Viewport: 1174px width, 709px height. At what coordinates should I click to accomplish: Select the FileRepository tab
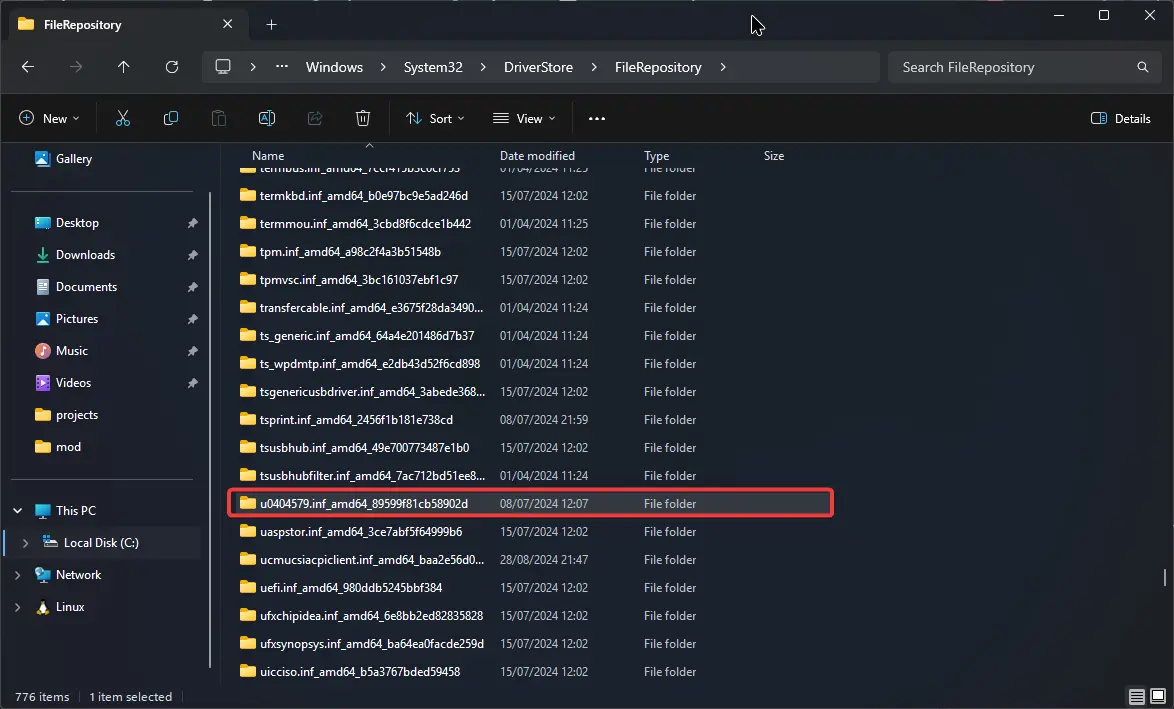tap(127, 25)
